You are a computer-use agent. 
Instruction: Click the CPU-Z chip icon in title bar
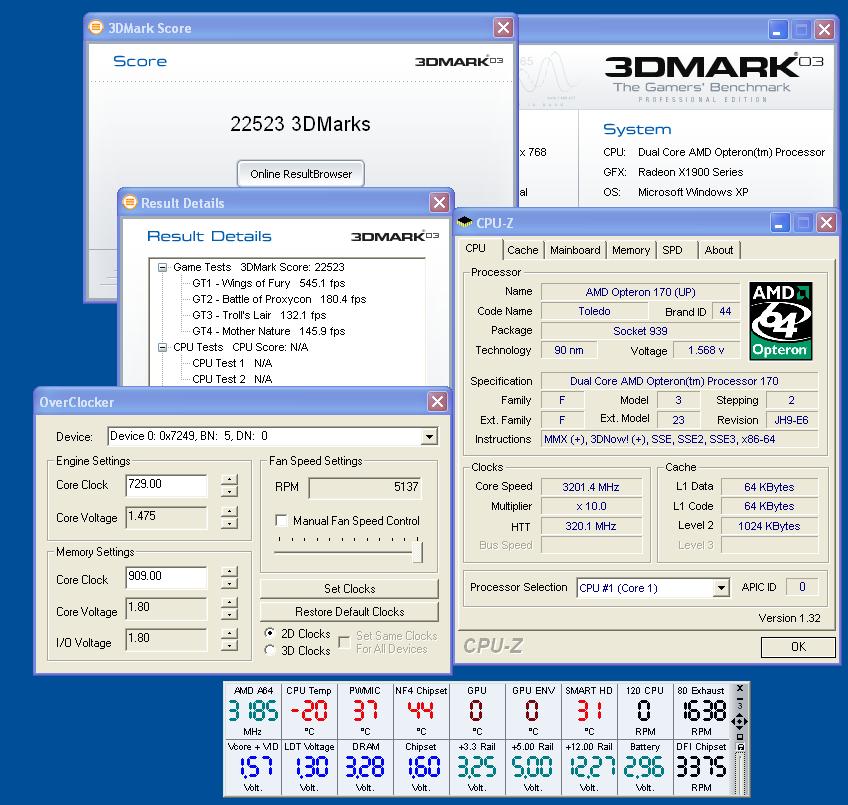pyautogui.click(x=465, y=221)
